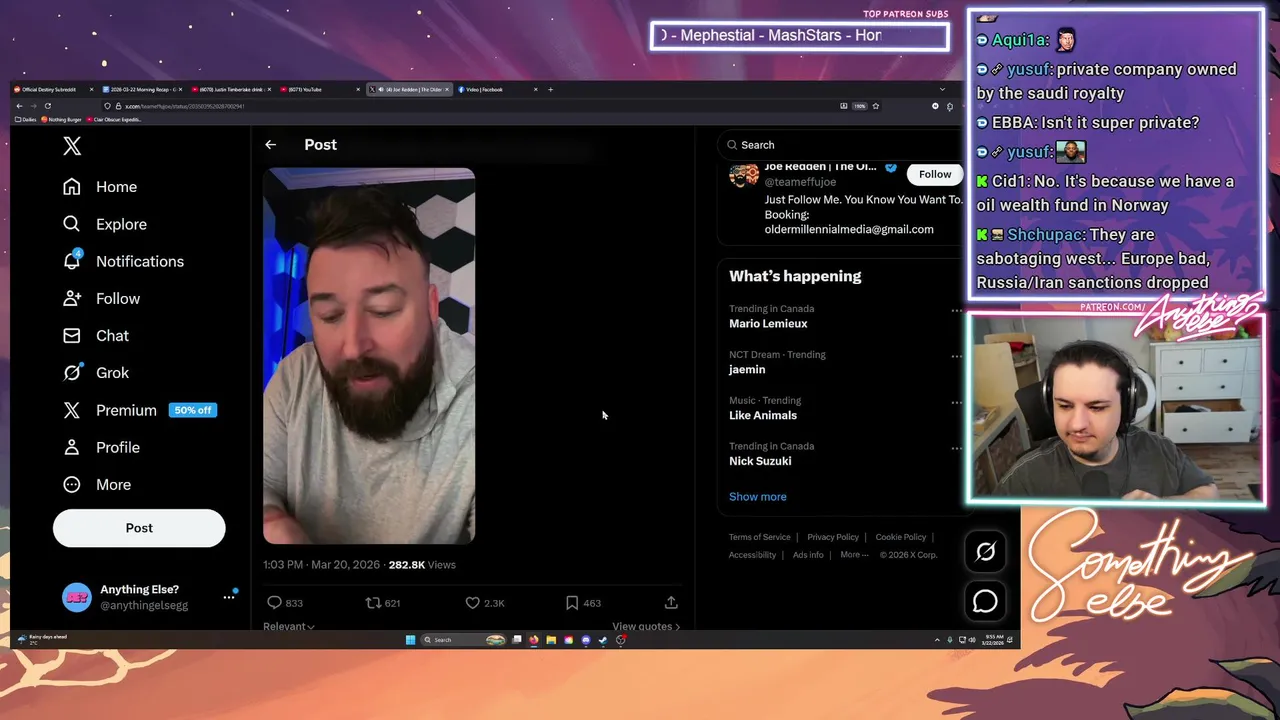Open Like Animals trending topic
This screenshot has width=1280, height=720.
(763, 416)
